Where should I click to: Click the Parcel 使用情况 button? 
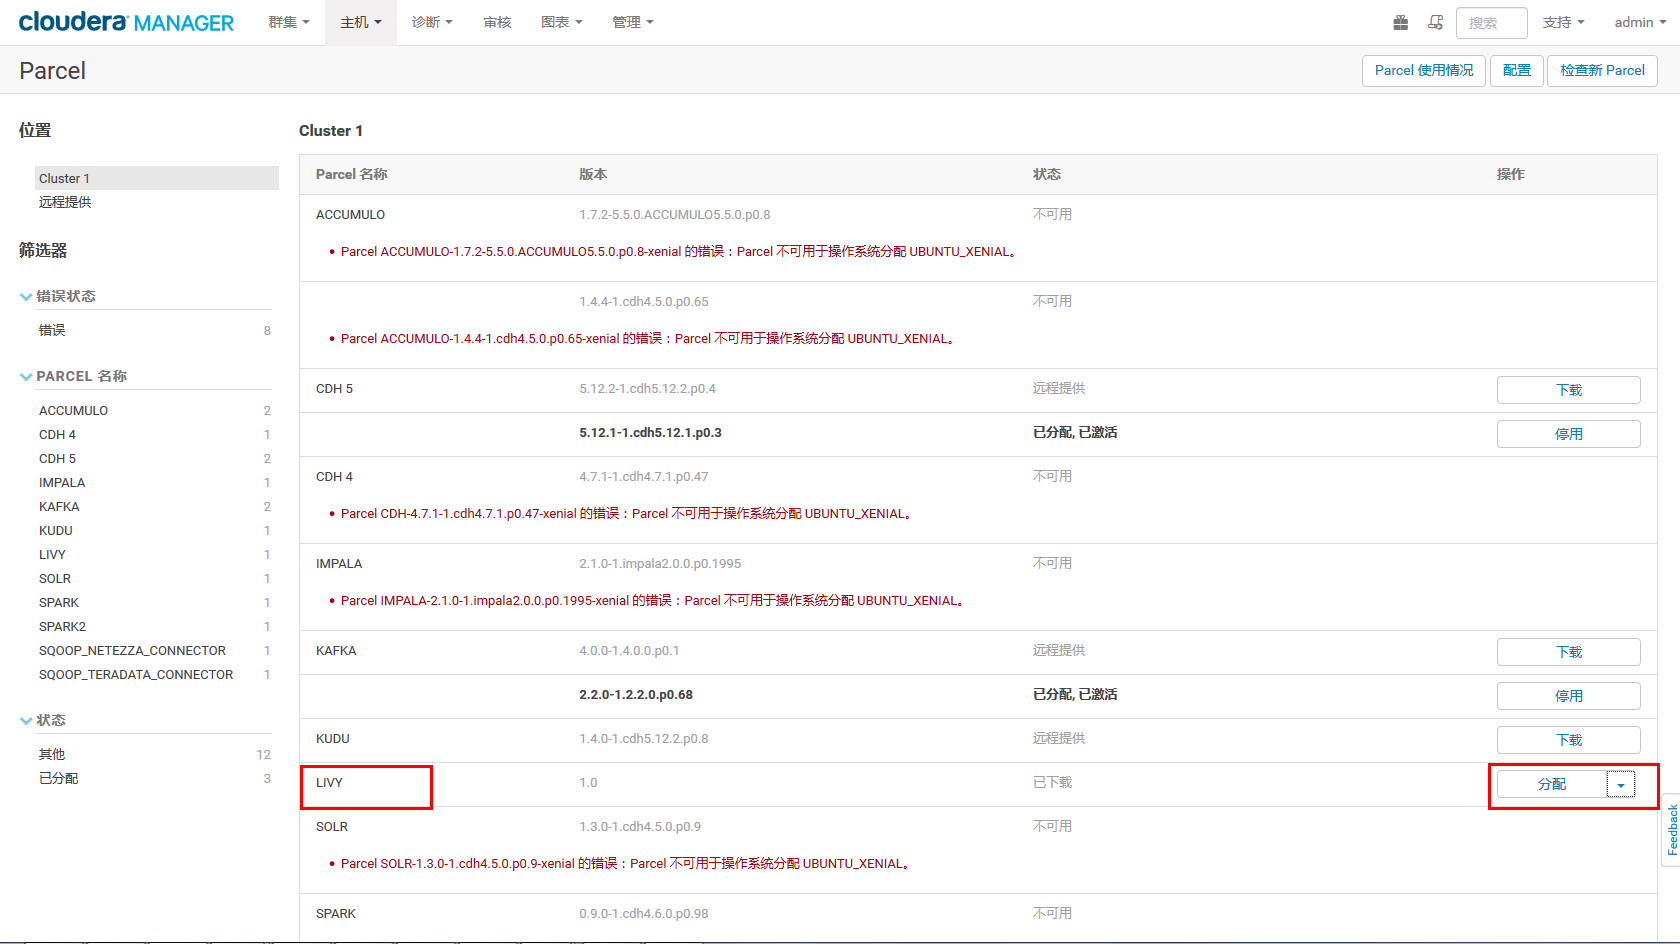click(1424, 70)
